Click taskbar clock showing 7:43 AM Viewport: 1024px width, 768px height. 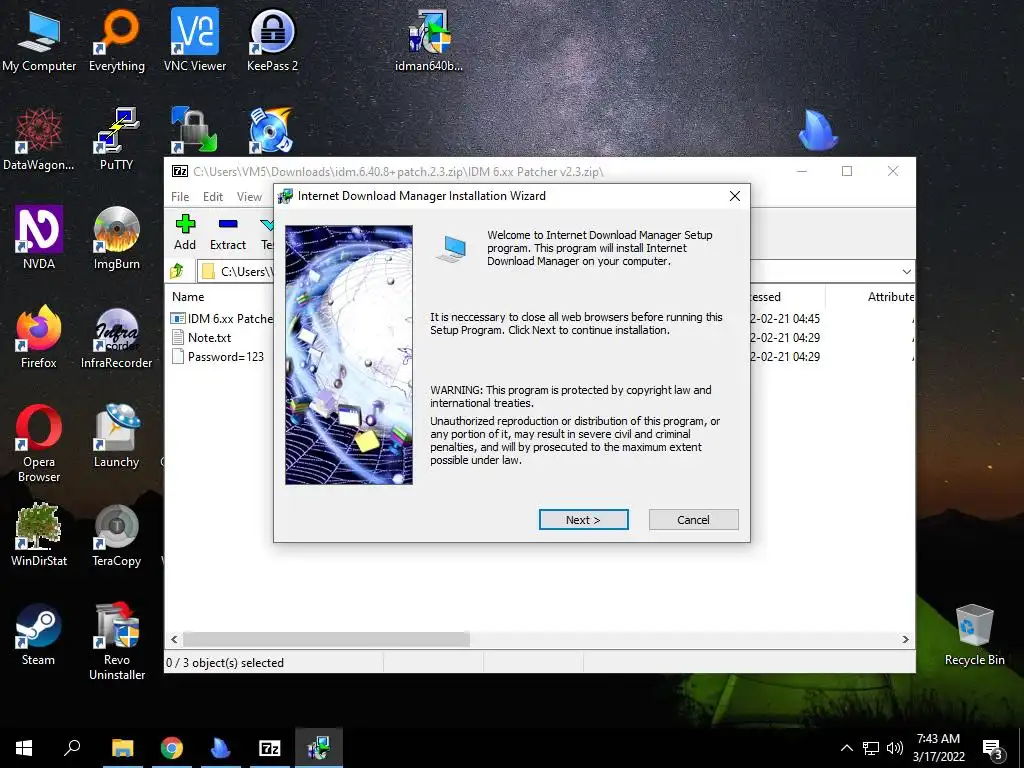(938, 748)
